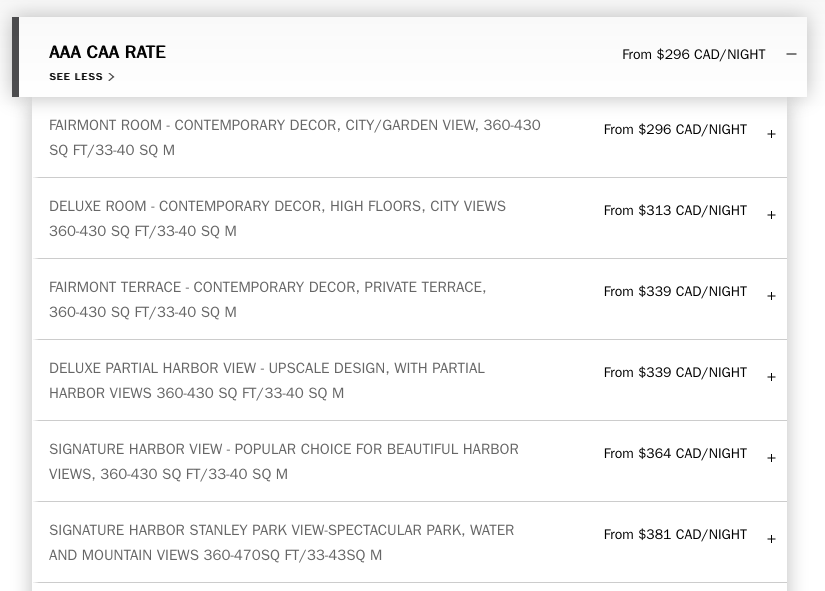Expand Signature Harbor Stanley Park plus icon

(x=771, y=539)
